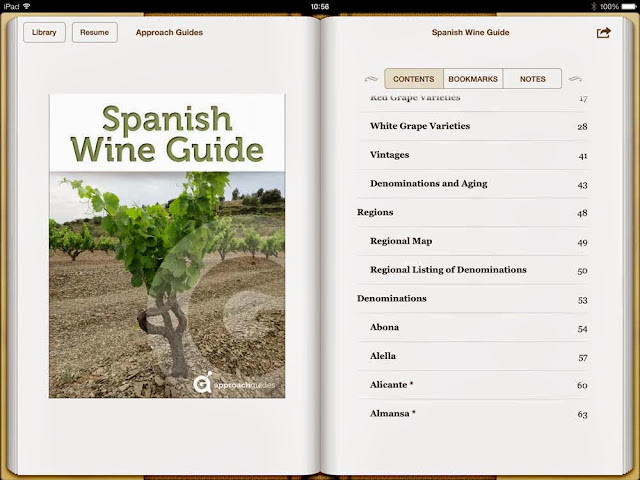Tap the Wi-Fi icon in the status bar
640x480 pixels.
point(27,6)
